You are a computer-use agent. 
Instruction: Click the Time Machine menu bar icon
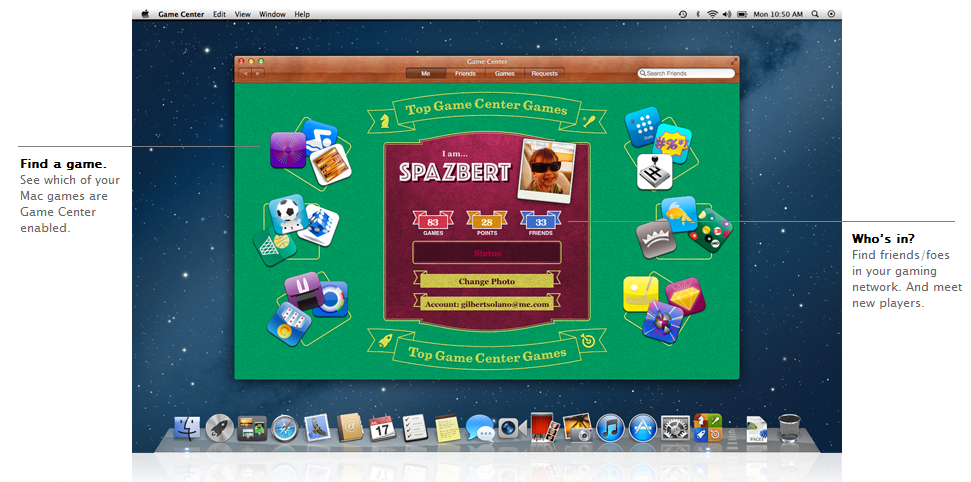682,14
